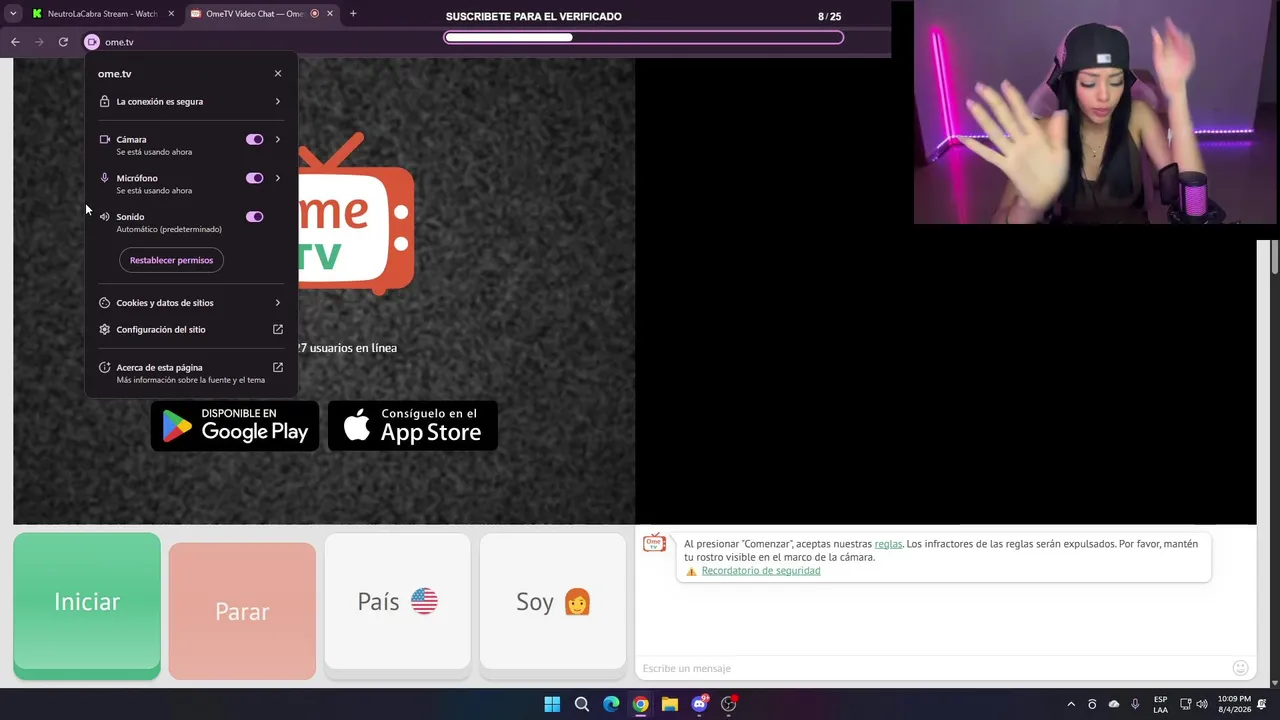Open the App Store download badge
The width and height of the screenshot is (1280, 720).
413,426
